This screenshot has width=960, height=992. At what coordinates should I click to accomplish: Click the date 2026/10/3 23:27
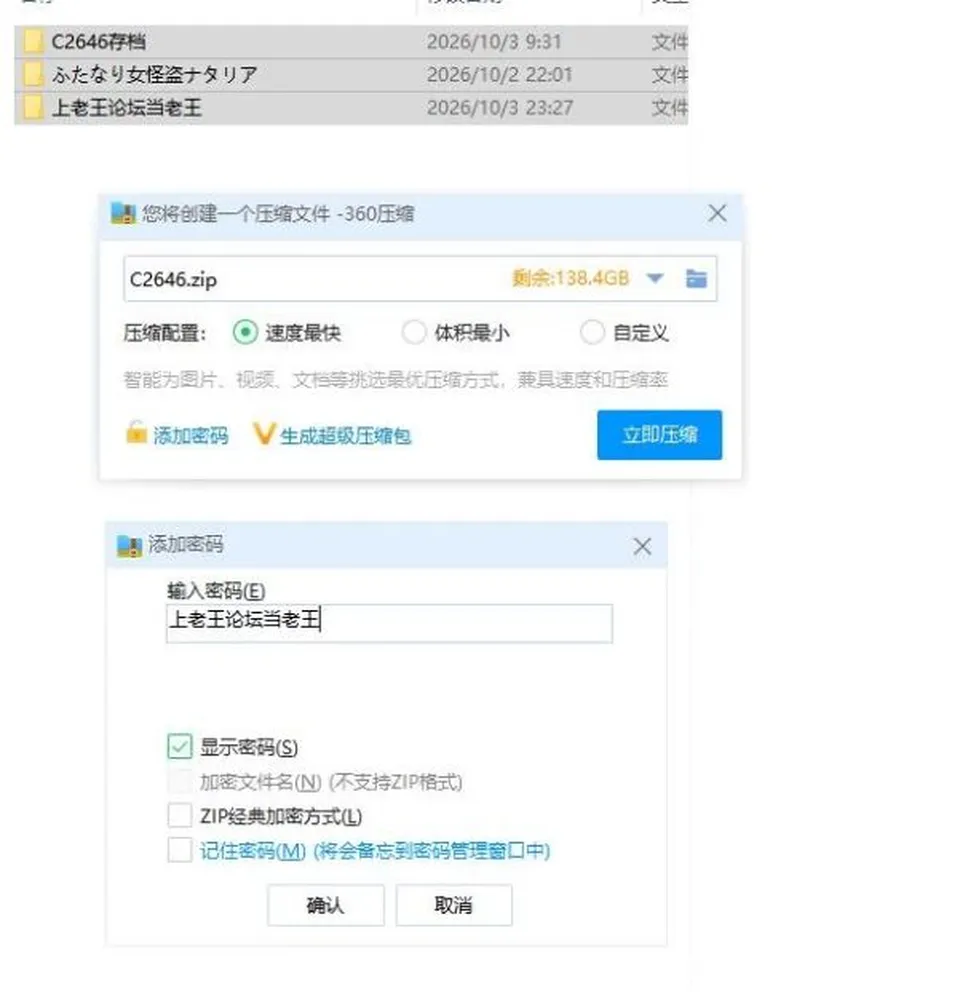coord(500,108)
